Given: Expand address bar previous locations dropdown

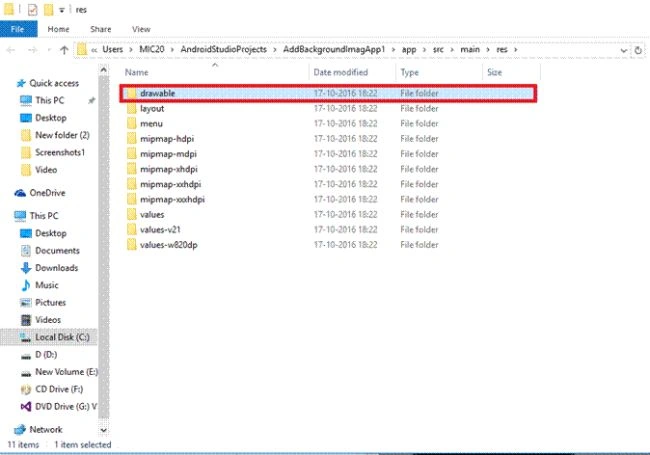Looking at the screenshot, I should [623, 51].
